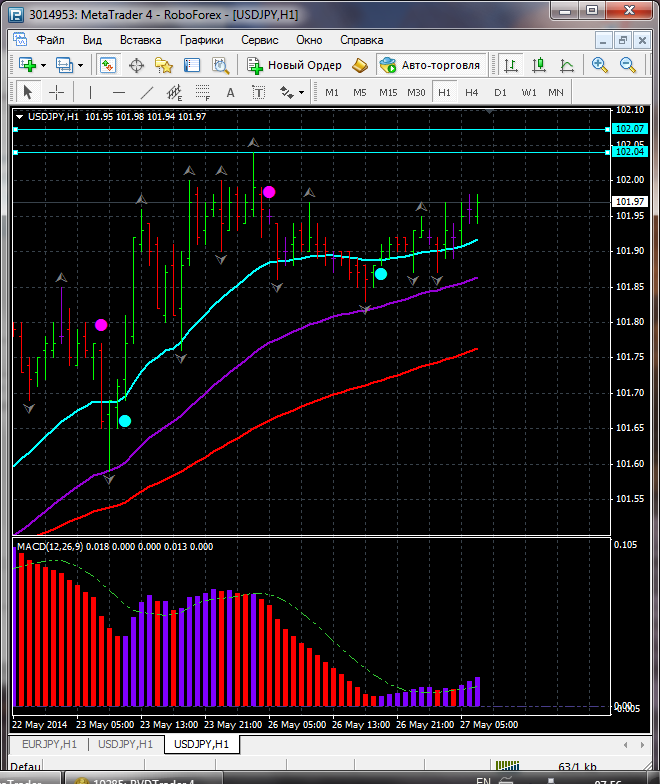Open the Сервис menu

[260, 40]
